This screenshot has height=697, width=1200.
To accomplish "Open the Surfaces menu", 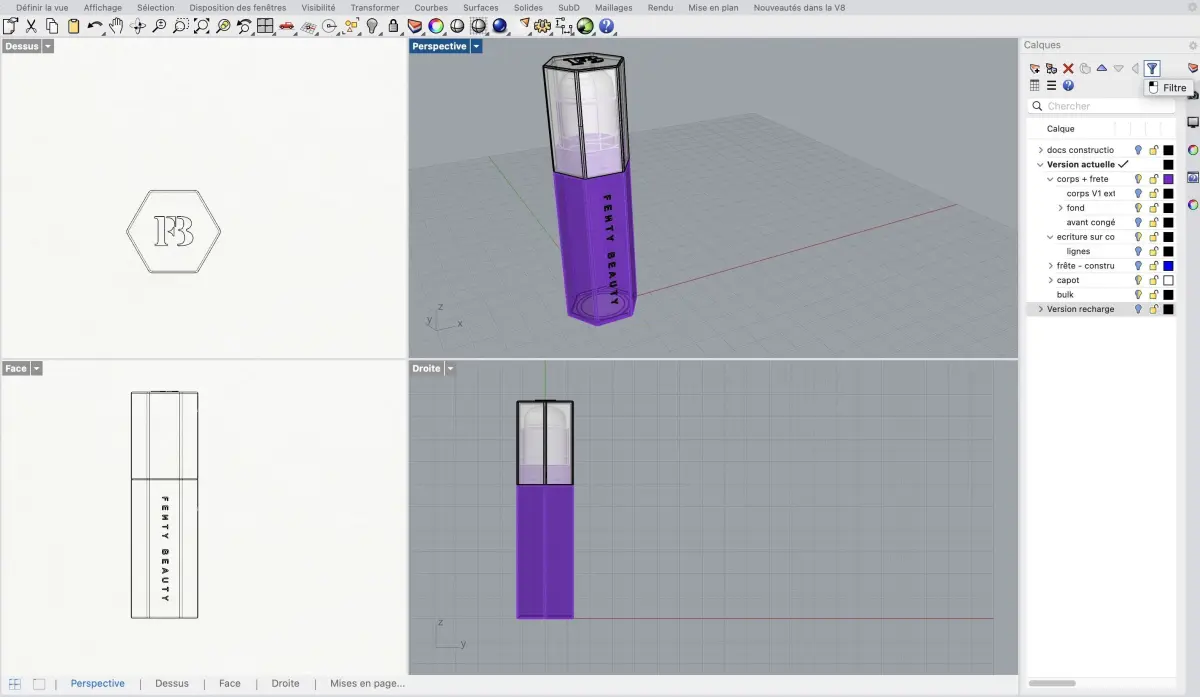I will [x=481, y=7].
